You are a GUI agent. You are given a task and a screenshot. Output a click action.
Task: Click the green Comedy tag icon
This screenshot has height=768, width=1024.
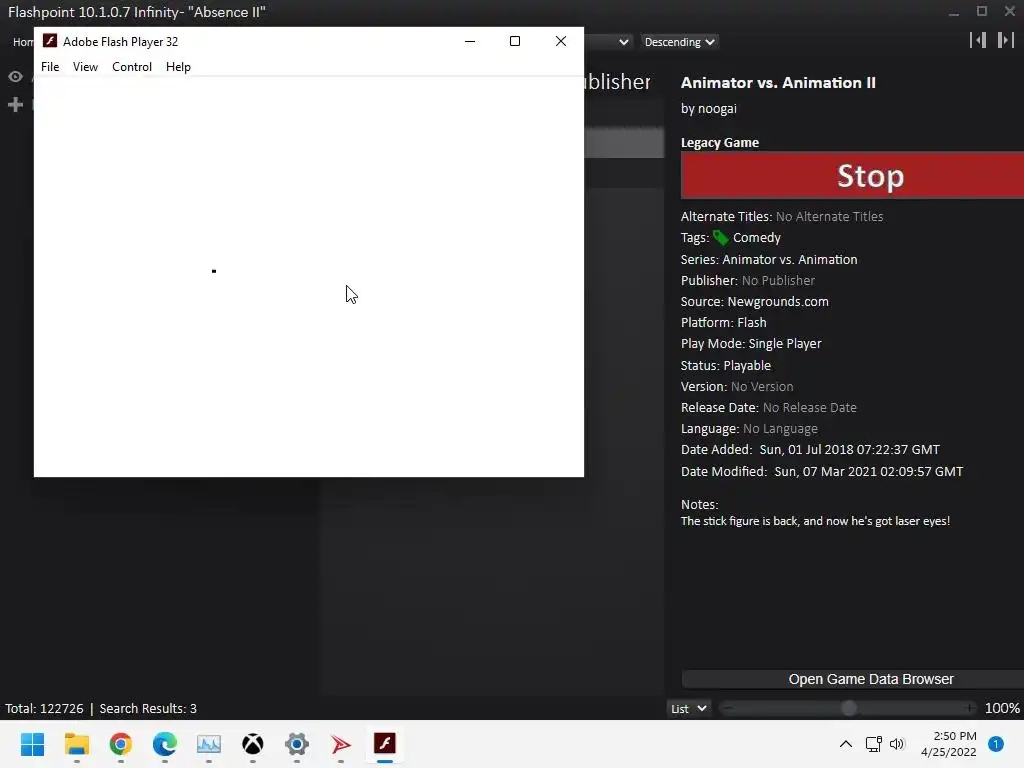720,238
